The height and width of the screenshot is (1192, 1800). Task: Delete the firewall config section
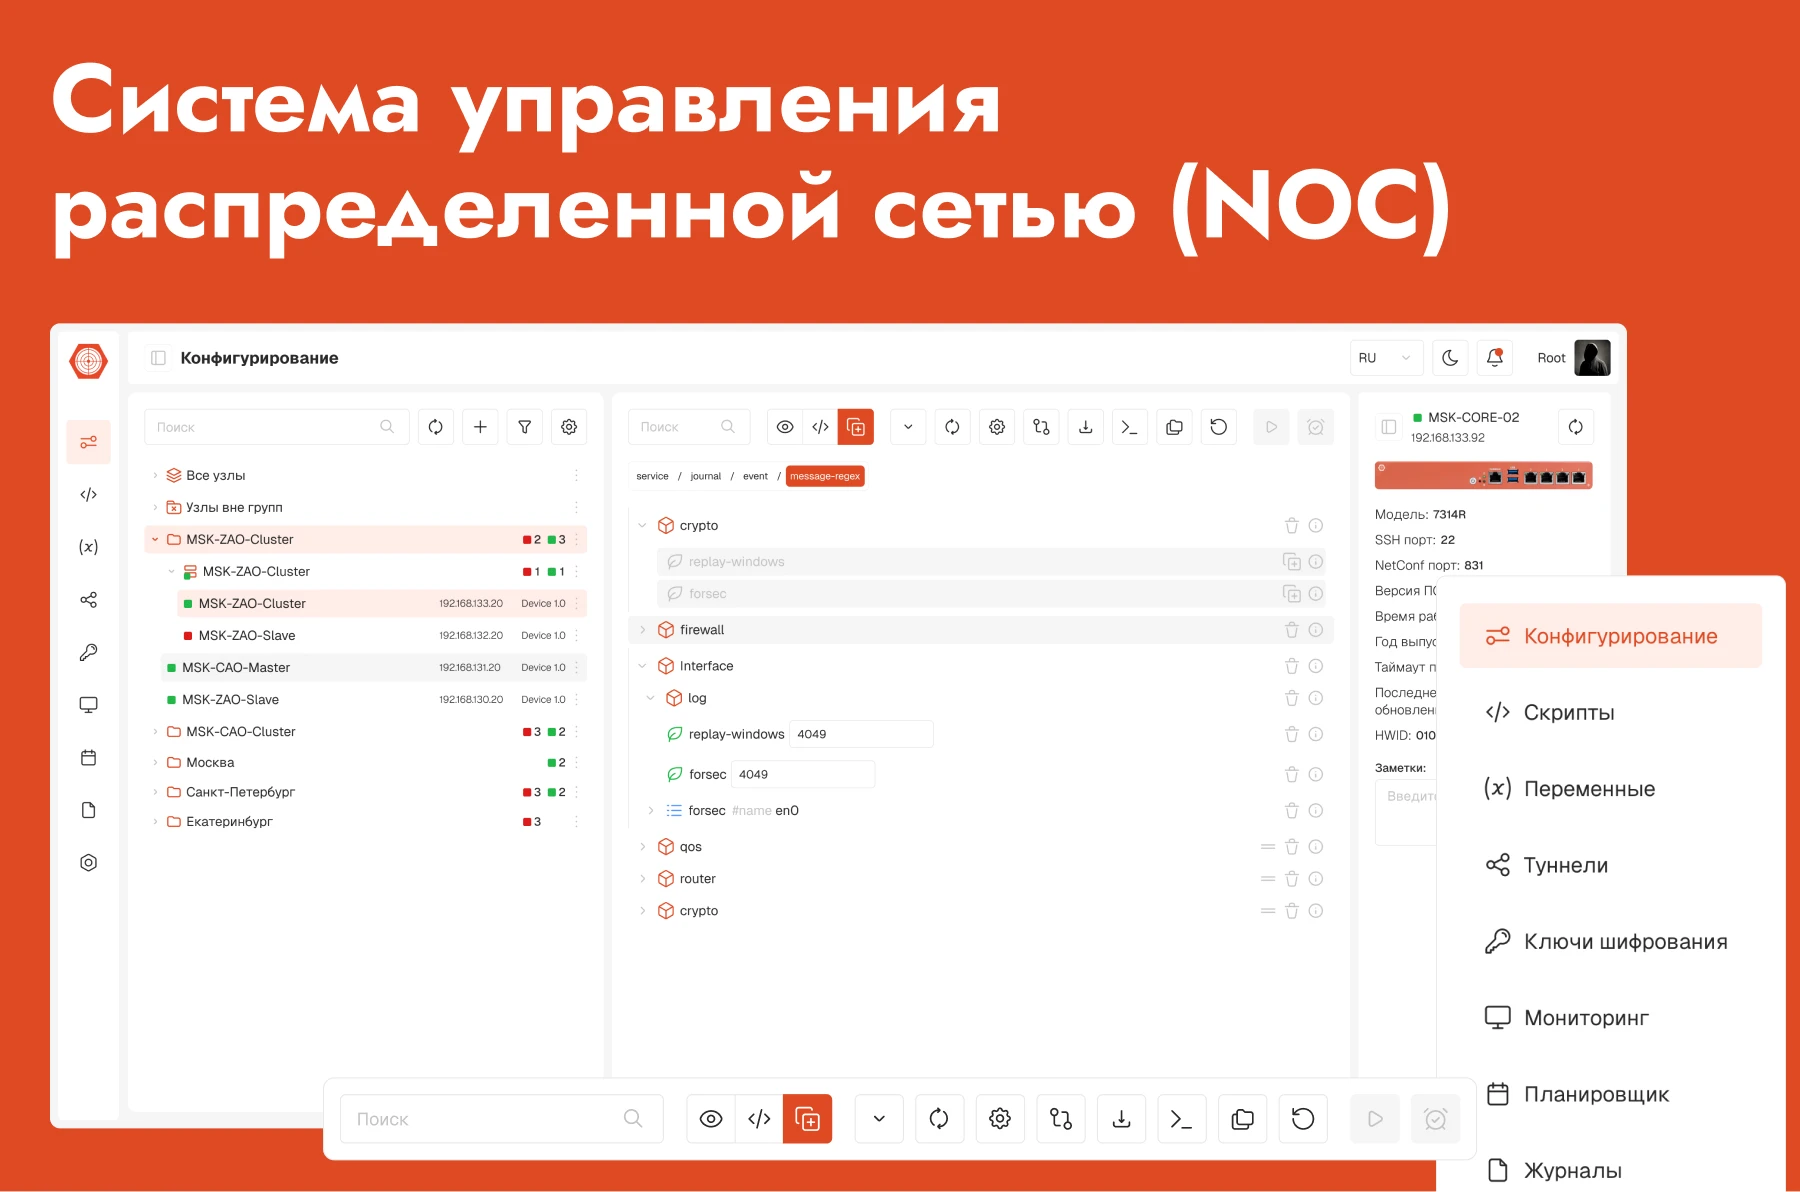(x=1291, y=630)
